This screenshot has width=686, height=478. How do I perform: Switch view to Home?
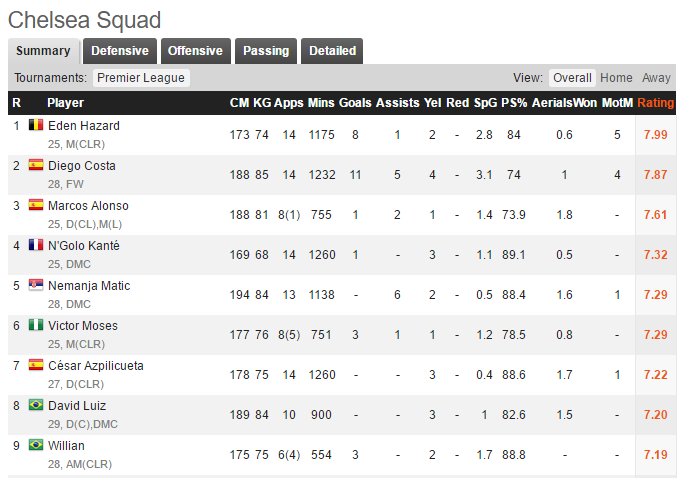(616, 78)
